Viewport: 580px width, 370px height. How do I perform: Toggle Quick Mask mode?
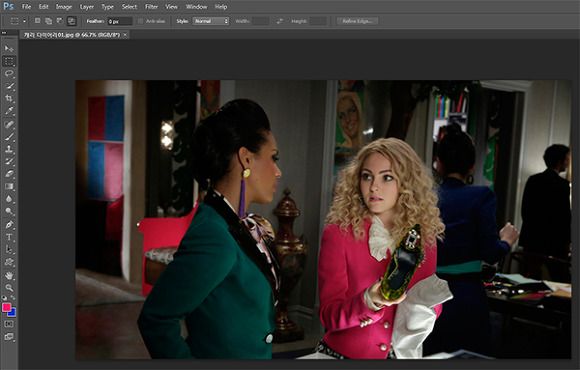9,324
